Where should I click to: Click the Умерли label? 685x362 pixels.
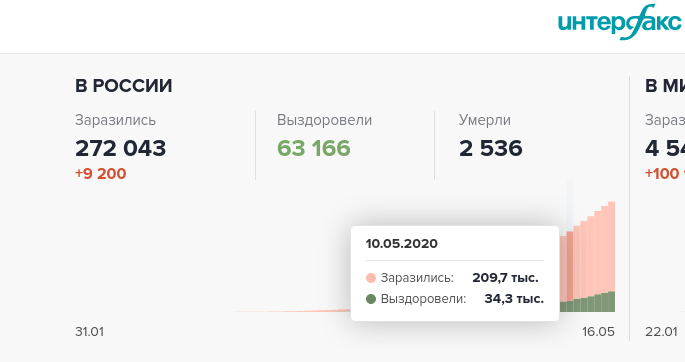click(484, 120)
